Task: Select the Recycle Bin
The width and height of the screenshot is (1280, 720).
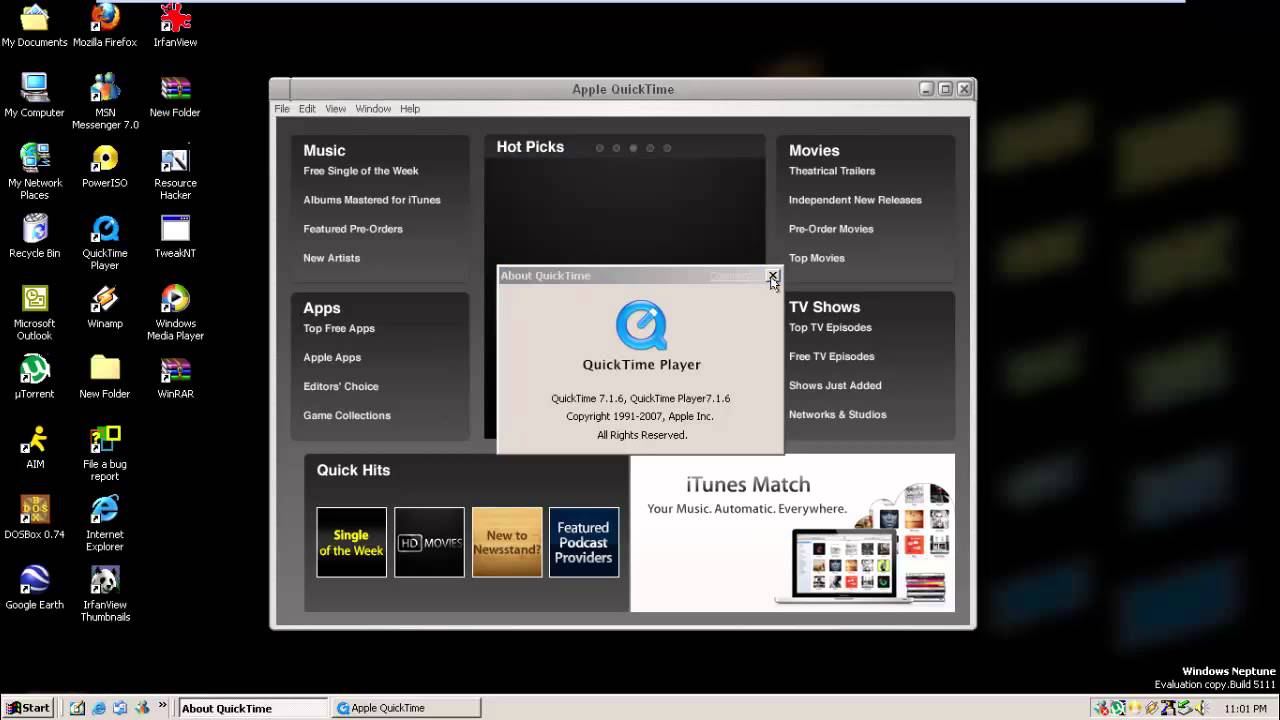Action: tap(34, 236)
